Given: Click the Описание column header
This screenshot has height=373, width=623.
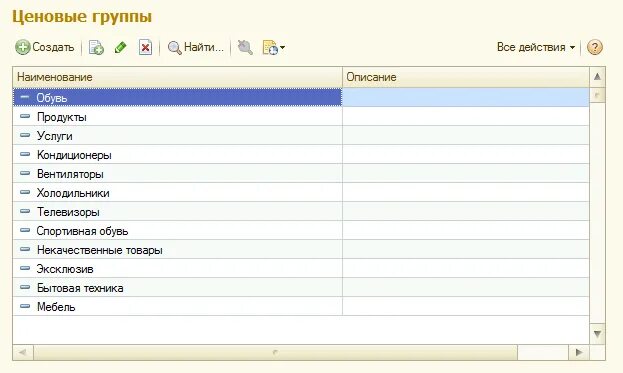Looking at the screenshot, I should tap(466, 77).
